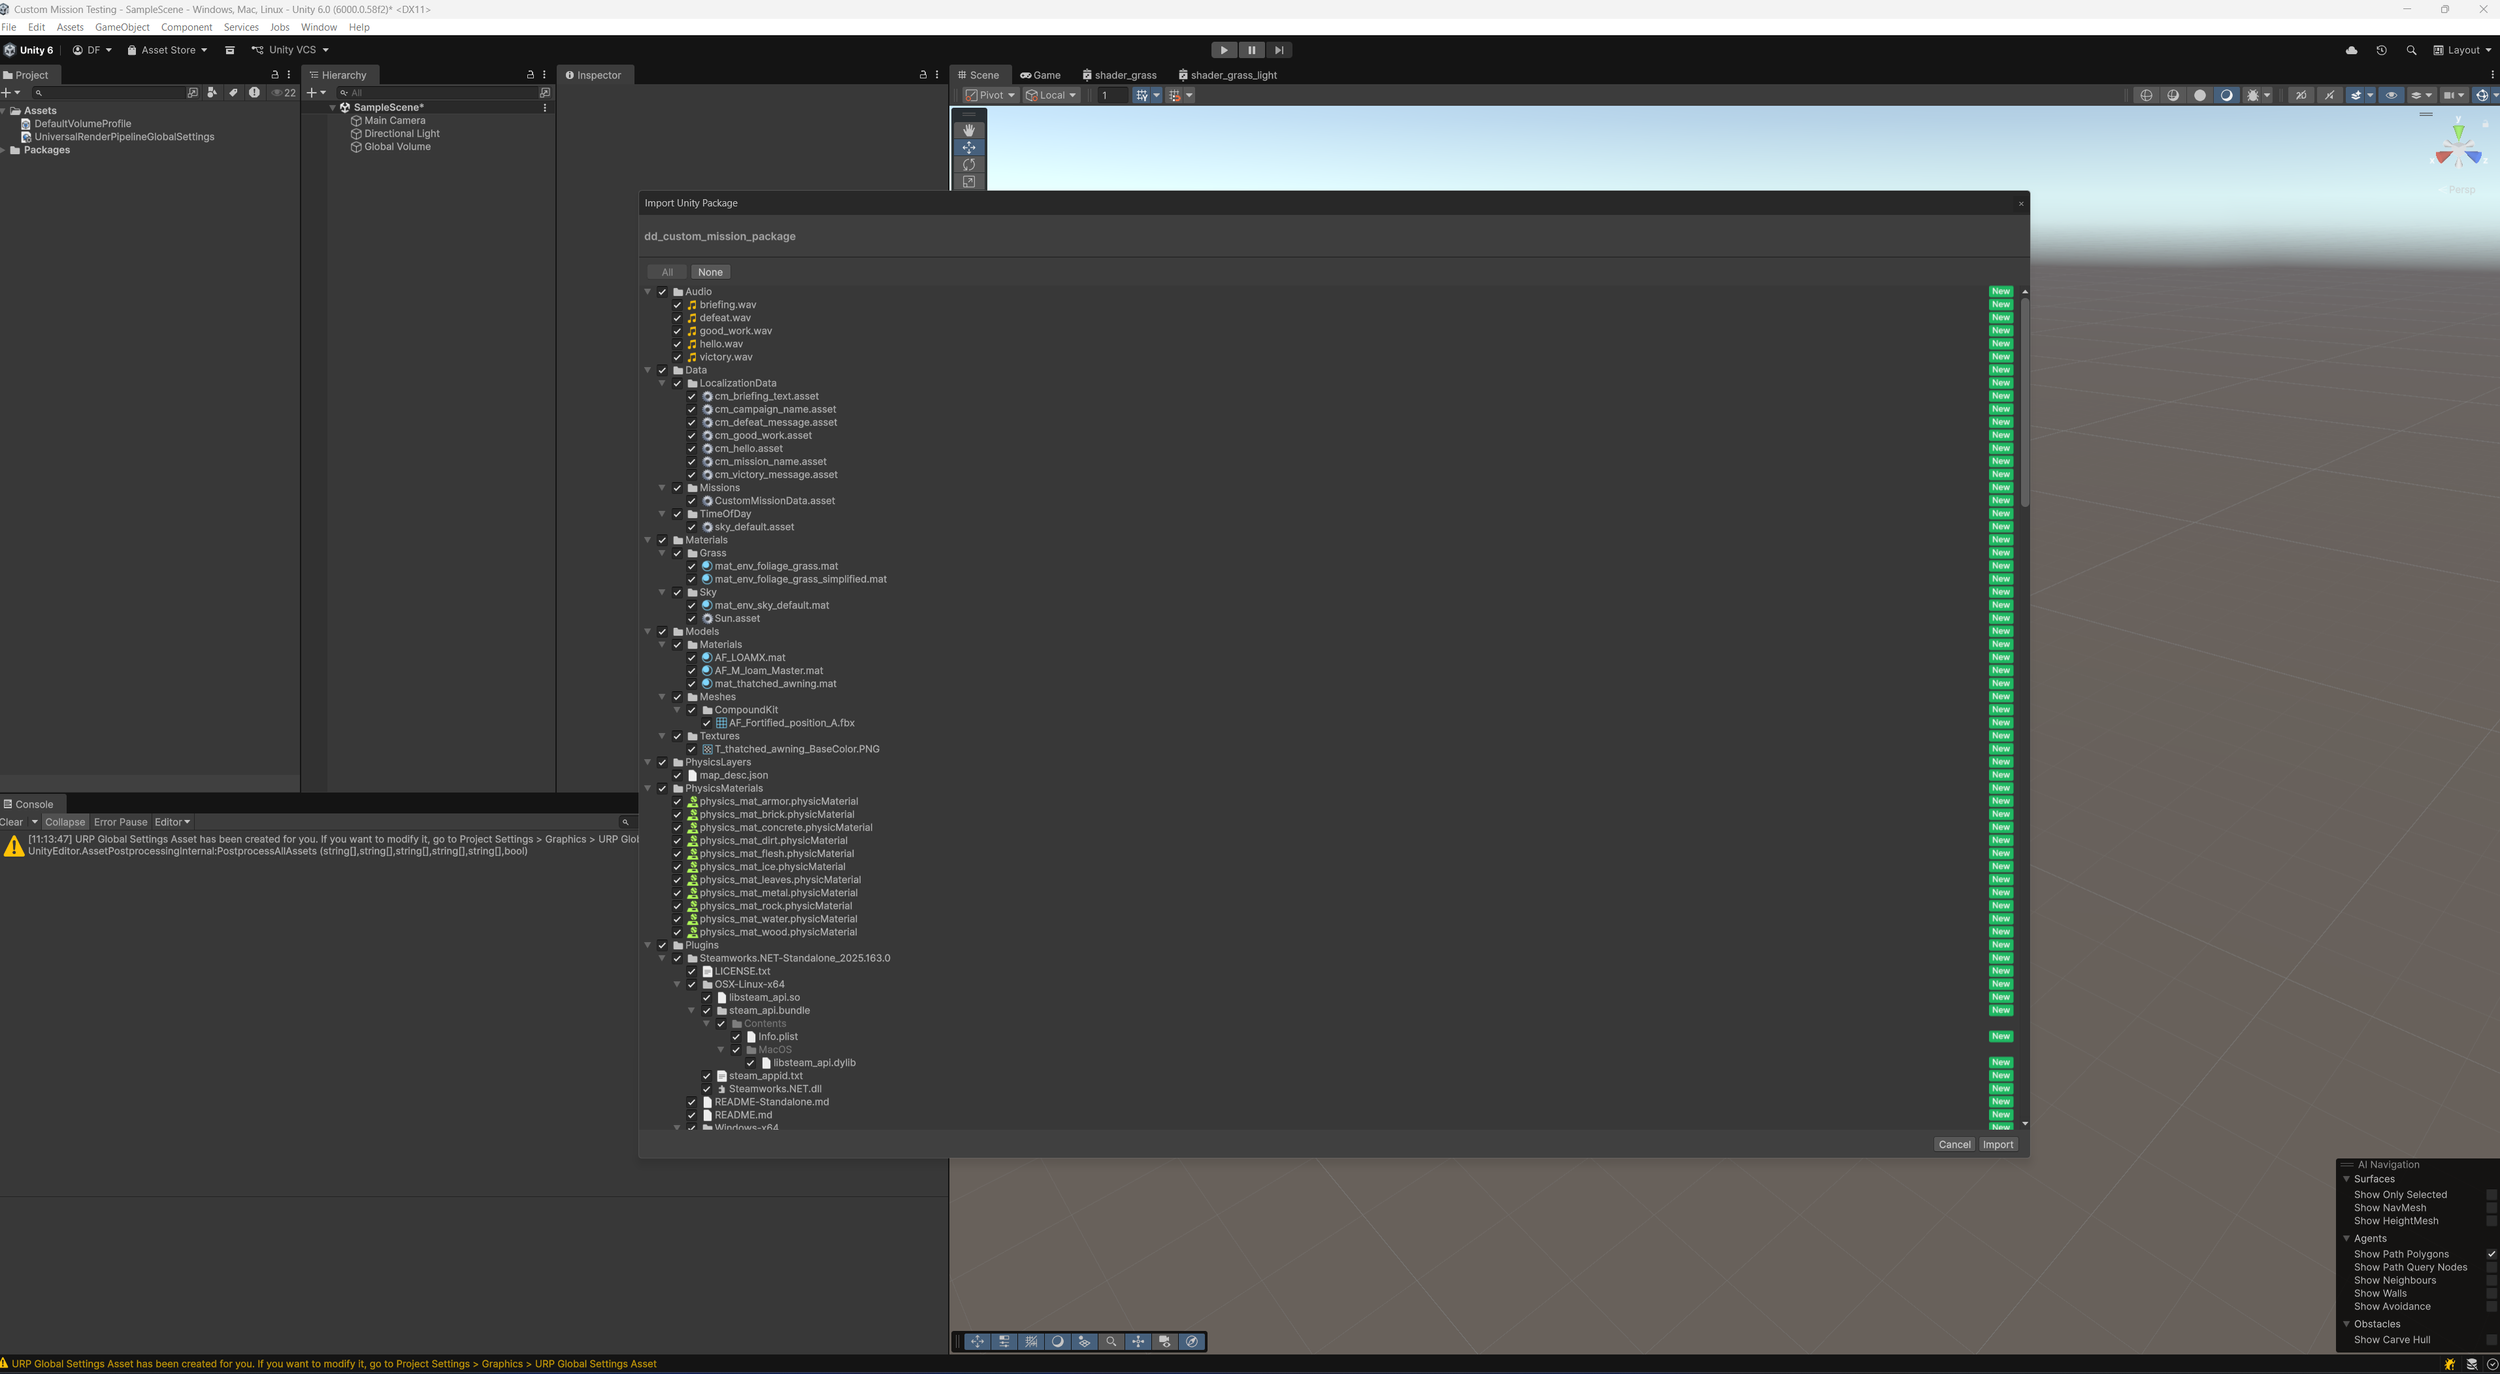Uncheck the briefing.wav checkbox

click(677, 305)
